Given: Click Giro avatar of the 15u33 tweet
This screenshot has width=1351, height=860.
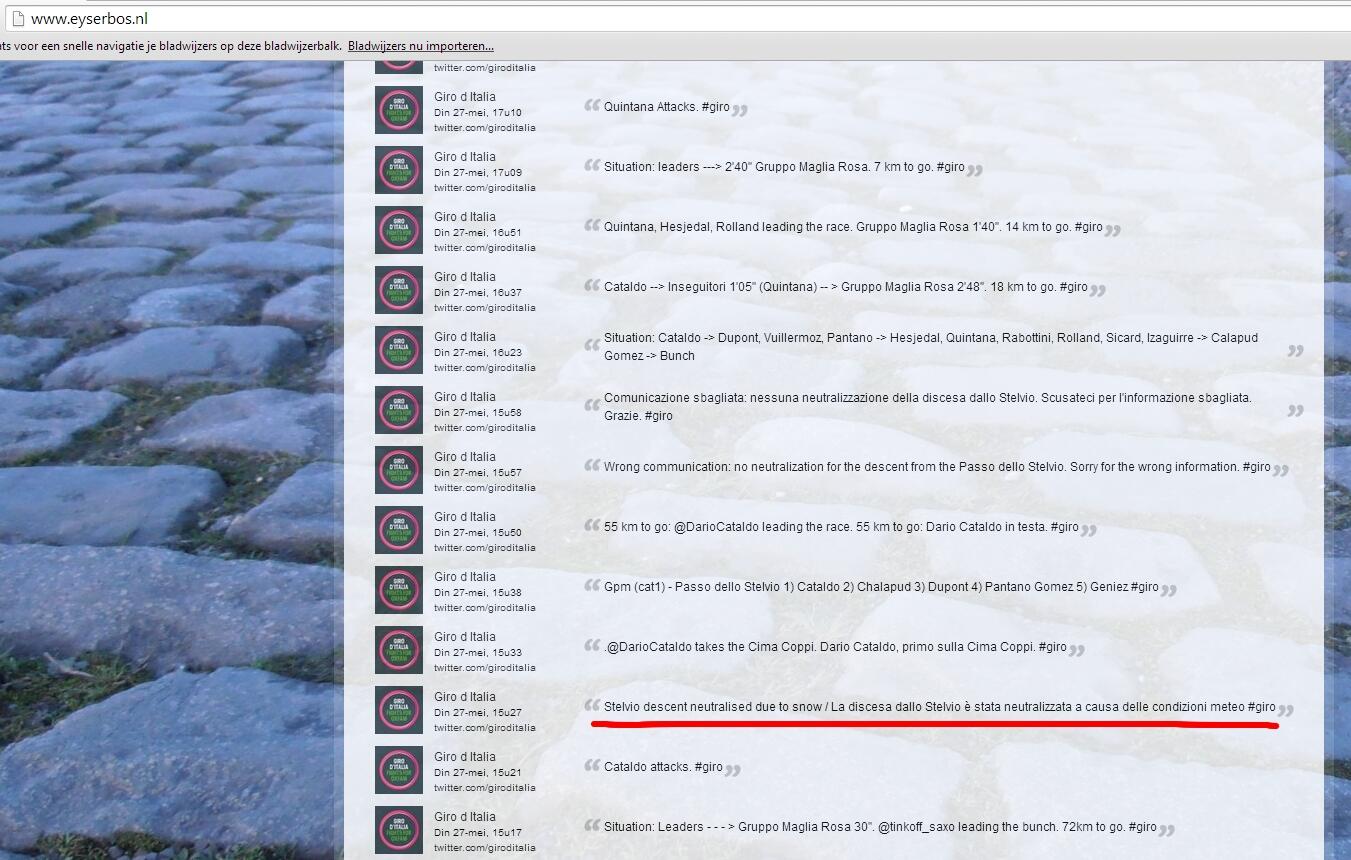Looking at the screenshot, I should pyautogui.click(x=399, y=650).
